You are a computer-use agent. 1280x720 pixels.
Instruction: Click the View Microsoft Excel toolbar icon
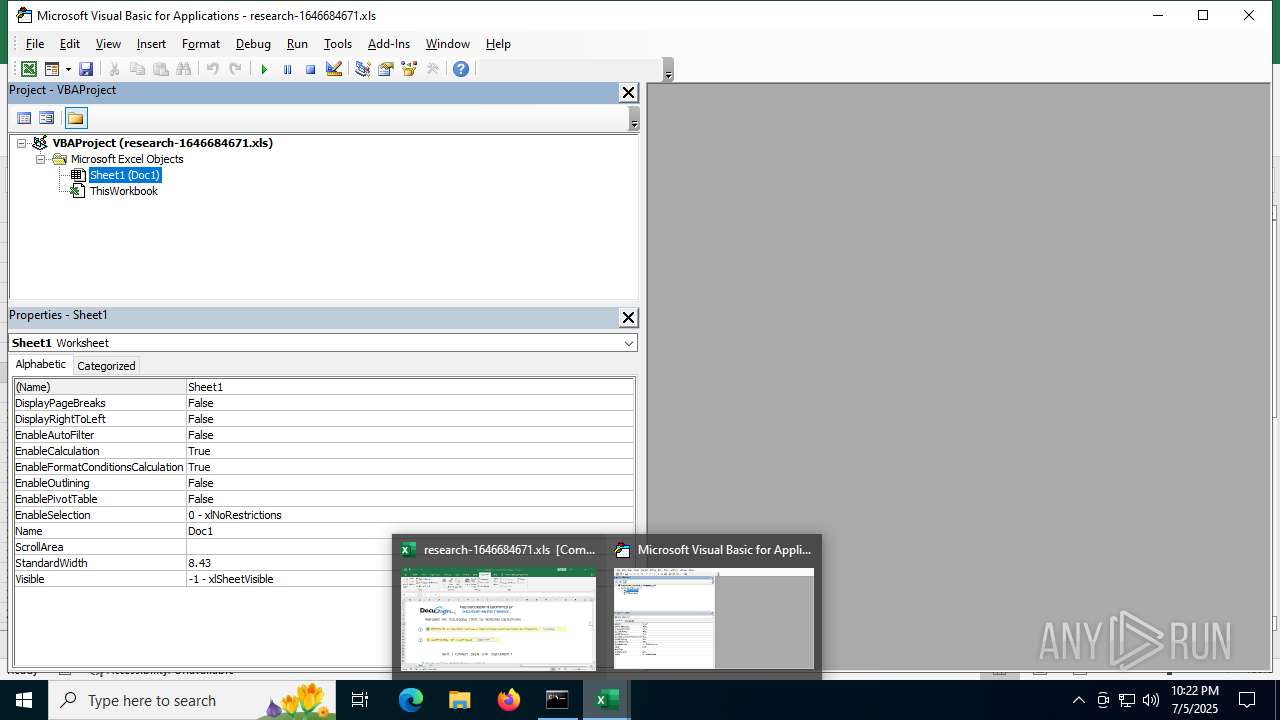pos(29,69)
